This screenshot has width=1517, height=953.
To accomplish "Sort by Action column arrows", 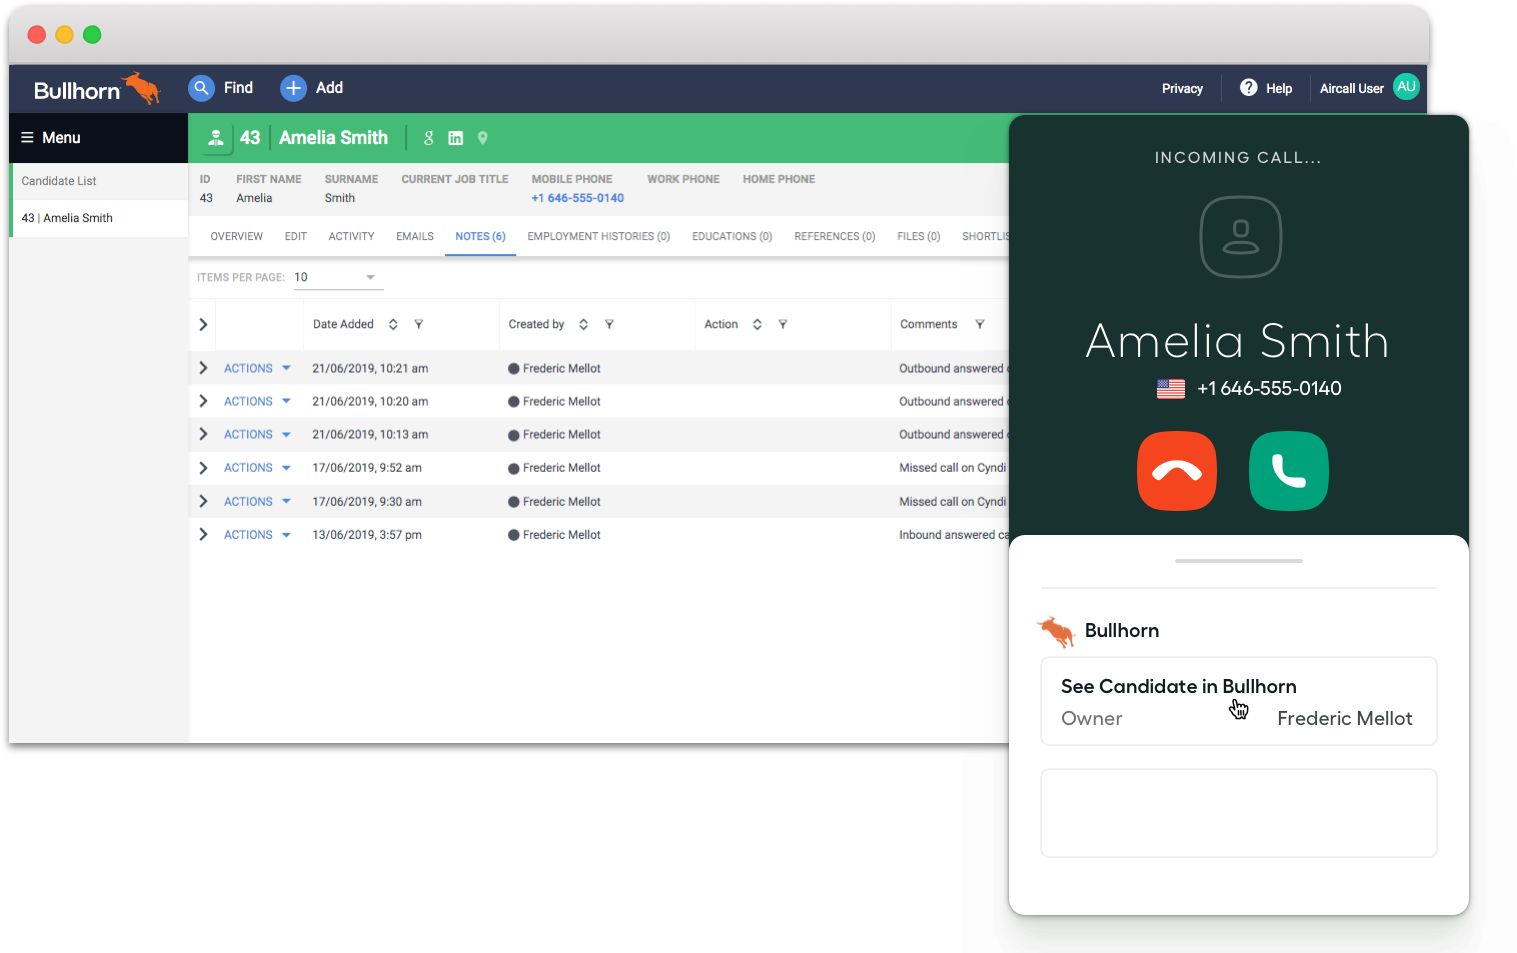I will click(x=757, y=324).
